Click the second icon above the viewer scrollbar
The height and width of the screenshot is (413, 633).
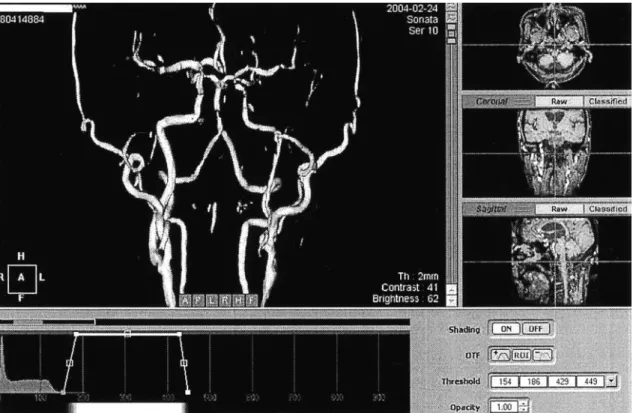pyautogui.click(x=451, y=17)
